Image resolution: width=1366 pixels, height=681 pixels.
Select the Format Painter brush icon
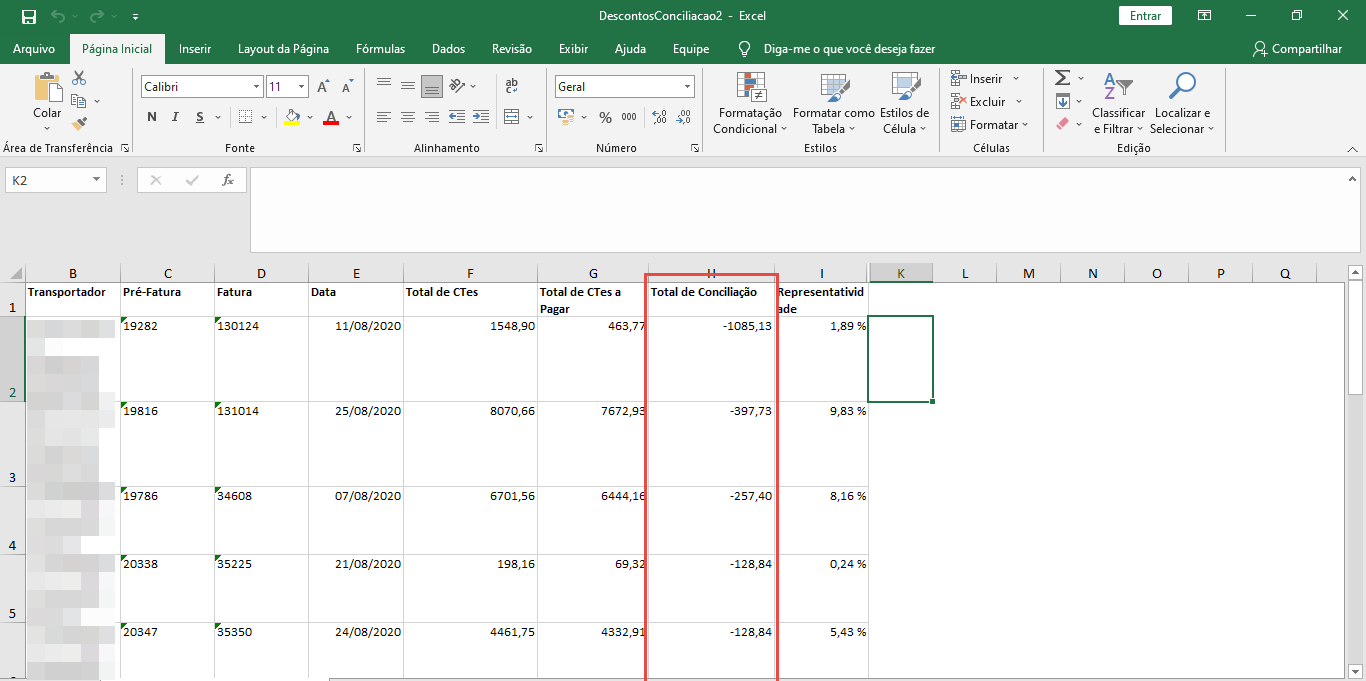pos(79,123)
